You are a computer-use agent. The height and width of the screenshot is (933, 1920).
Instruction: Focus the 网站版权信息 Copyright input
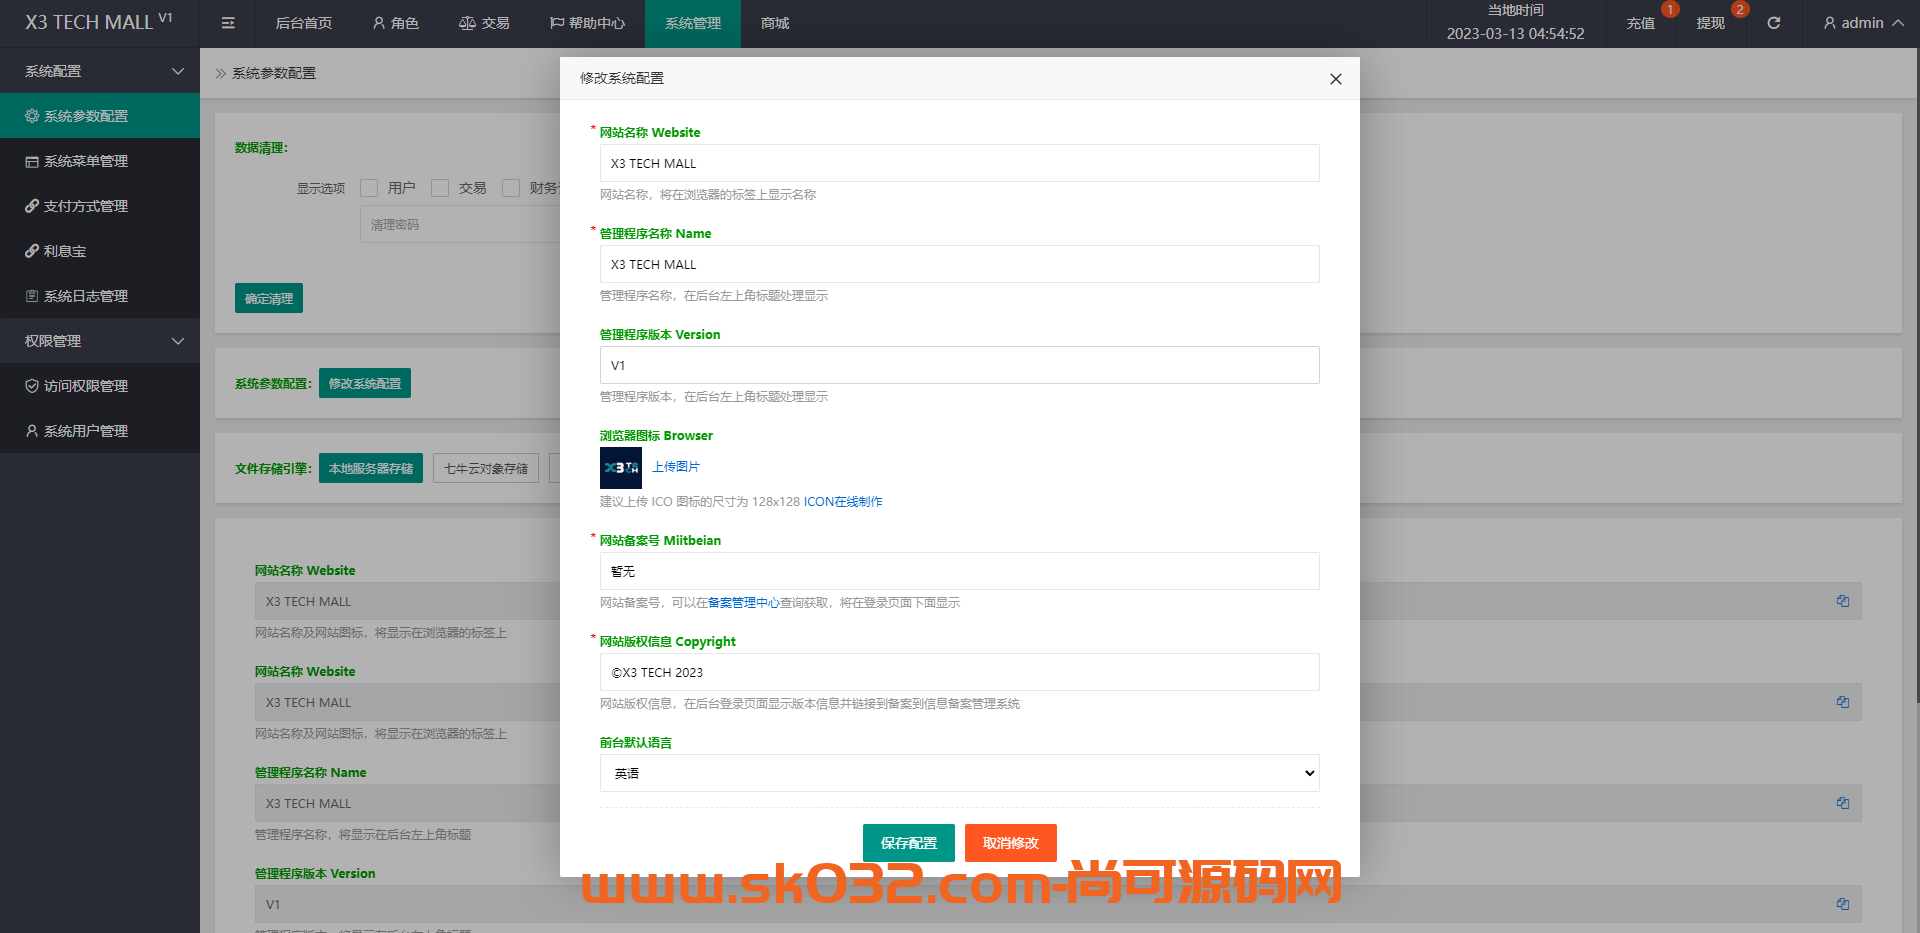click(x=960, y=672)
